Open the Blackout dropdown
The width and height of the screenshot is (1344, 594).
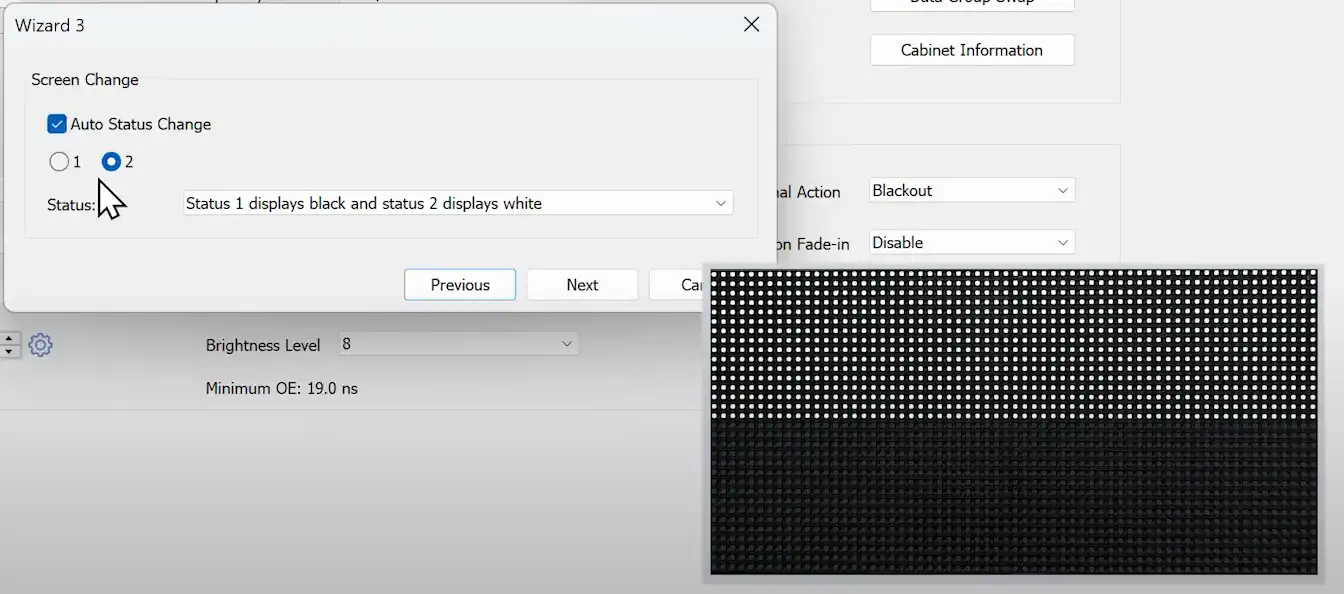point(972,190)
